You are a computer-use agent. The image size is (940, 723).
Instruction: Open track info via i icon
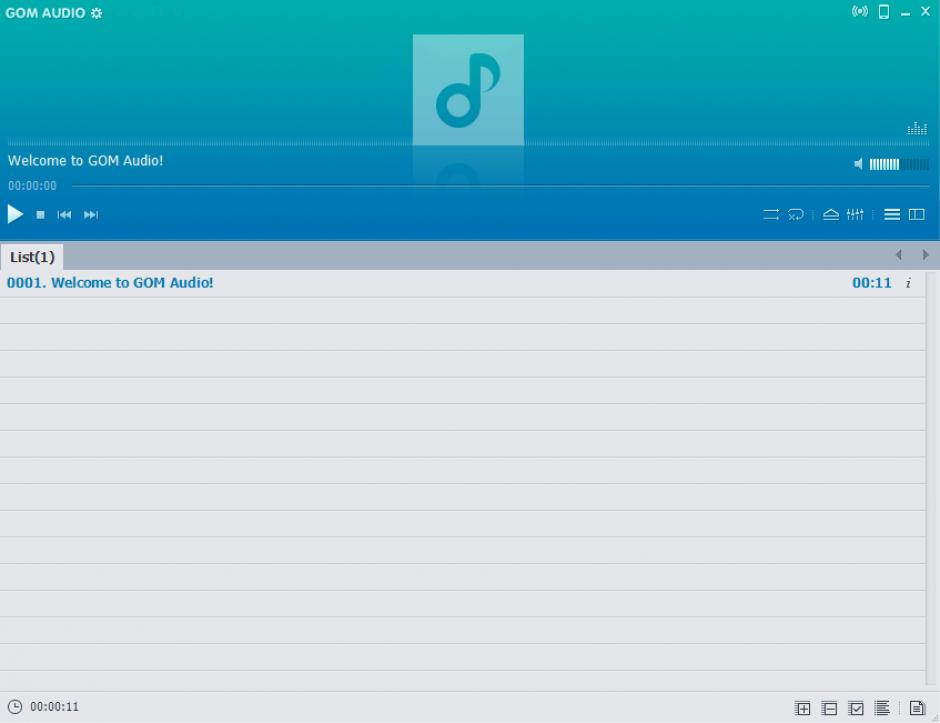point(908,283)
